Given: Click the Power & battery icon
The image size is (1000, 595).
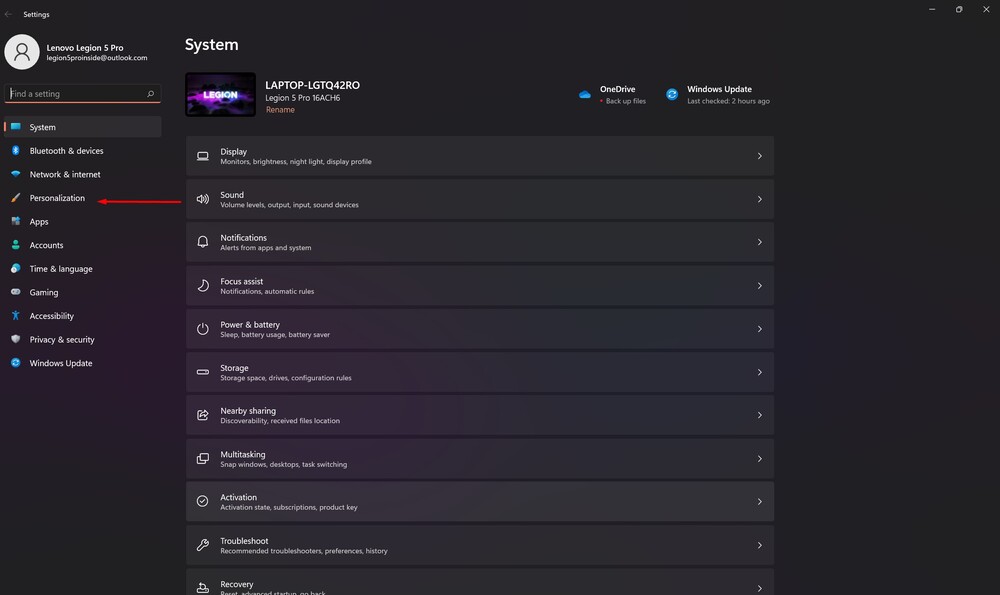Looking at the screenshot, I should [x=203, y=329].
